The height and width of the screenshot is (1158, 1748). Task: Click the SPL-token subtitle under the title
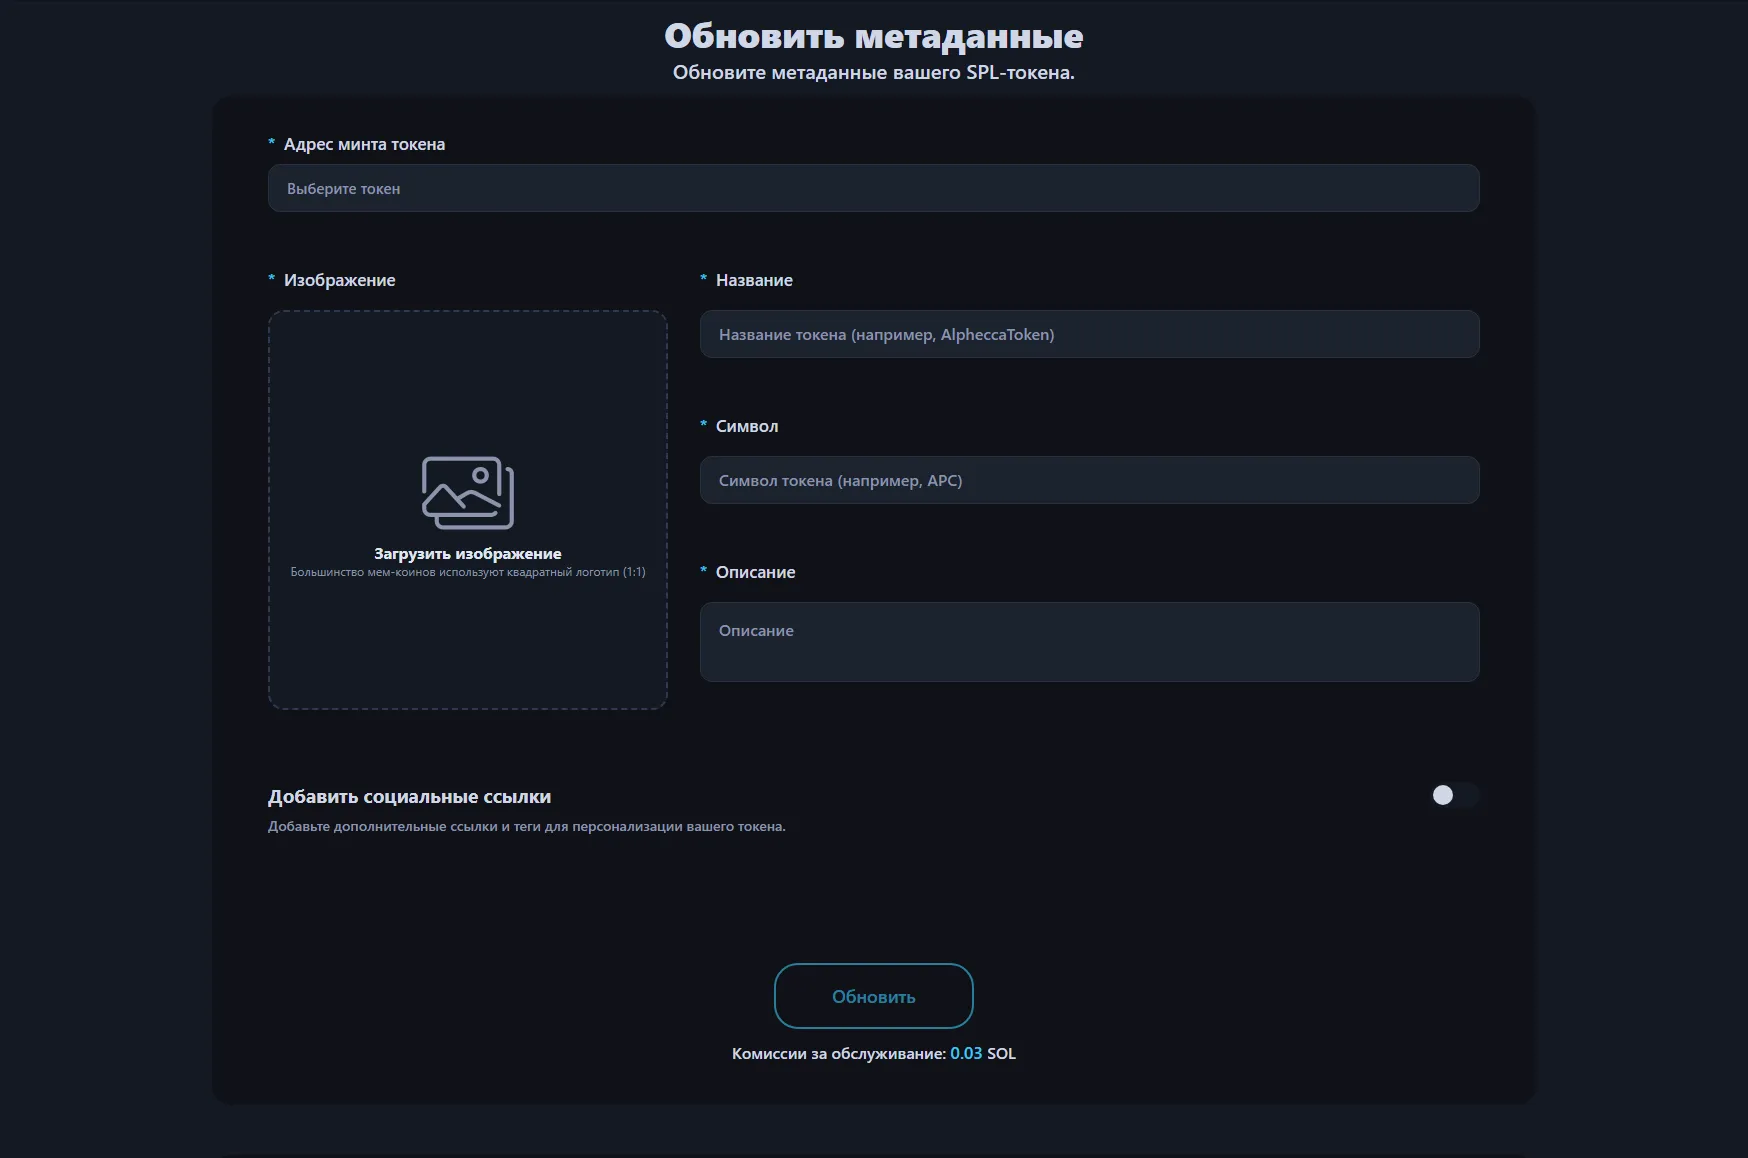tap(873, 73)
